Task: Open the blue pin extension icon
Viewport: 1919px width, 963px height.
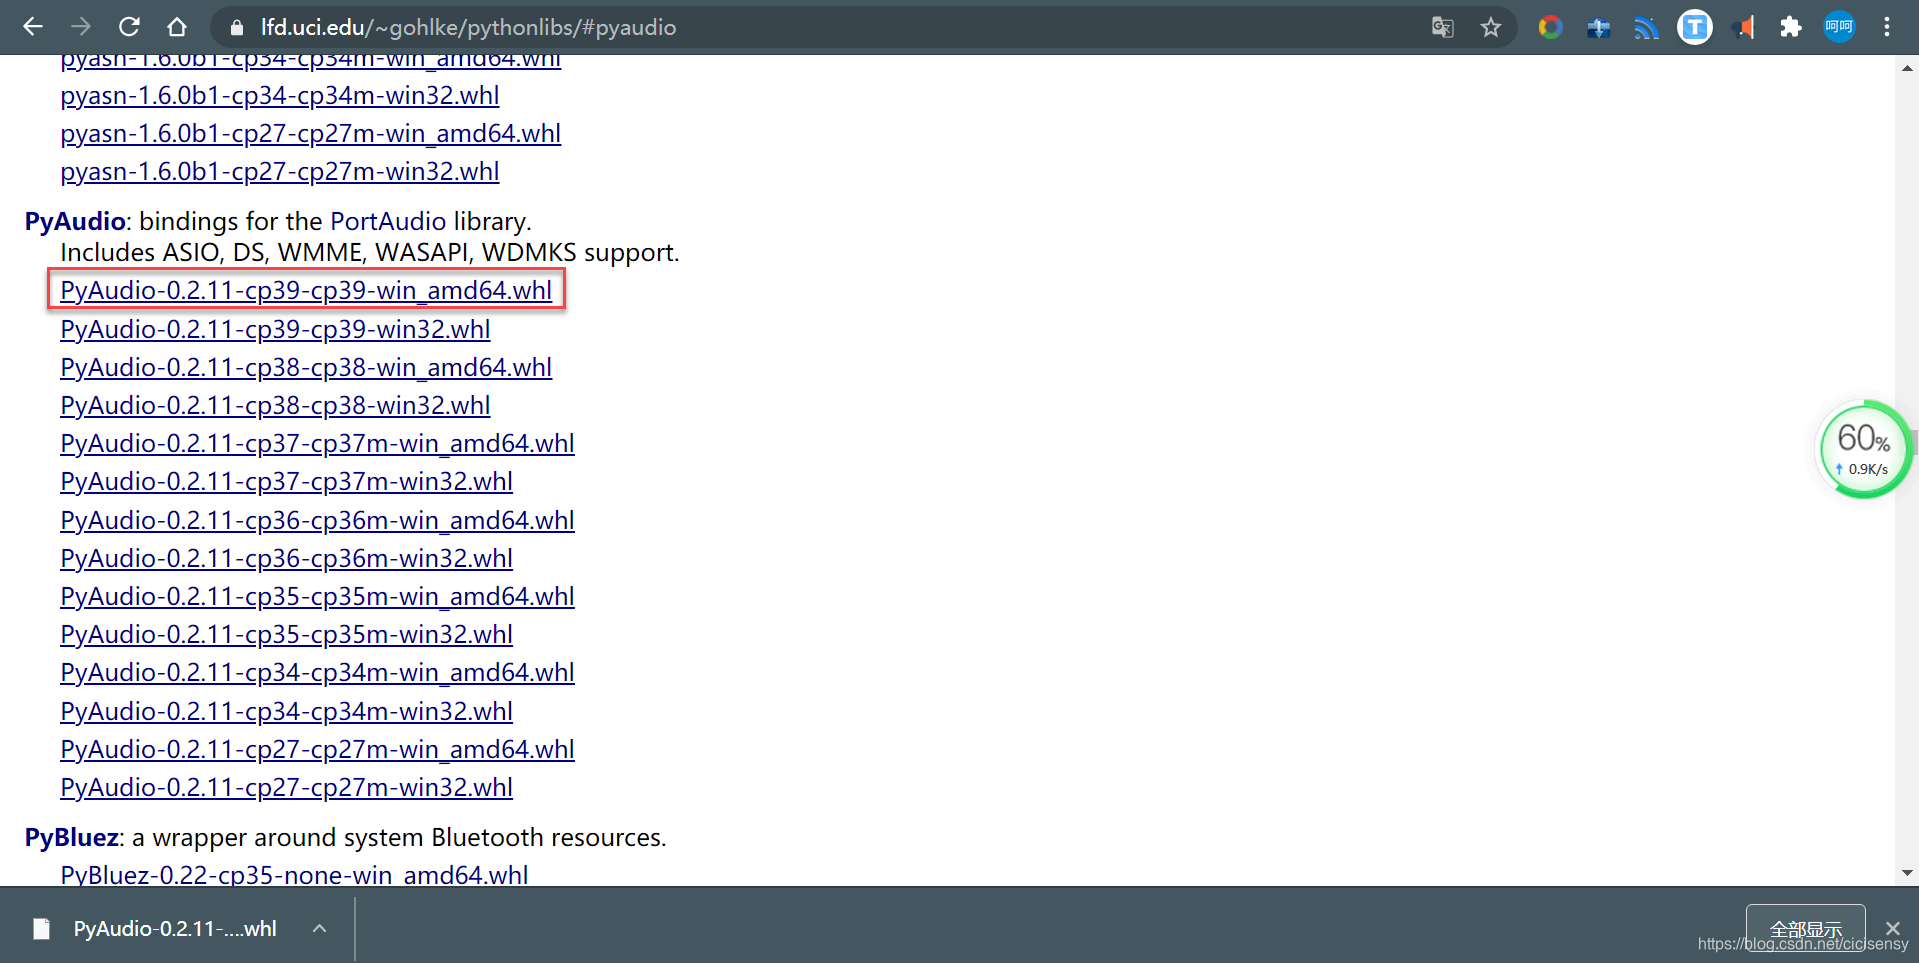Action: [1598, 27]
